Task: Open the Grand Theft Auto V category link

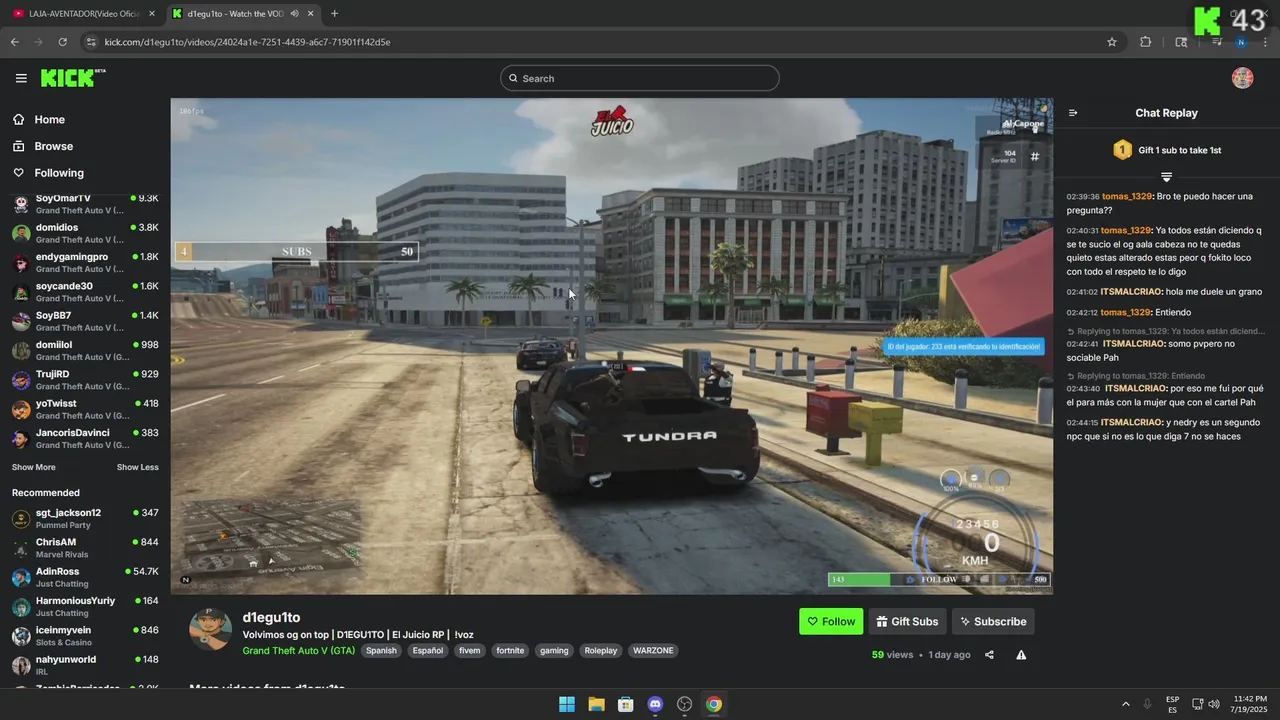Action: 298,651
